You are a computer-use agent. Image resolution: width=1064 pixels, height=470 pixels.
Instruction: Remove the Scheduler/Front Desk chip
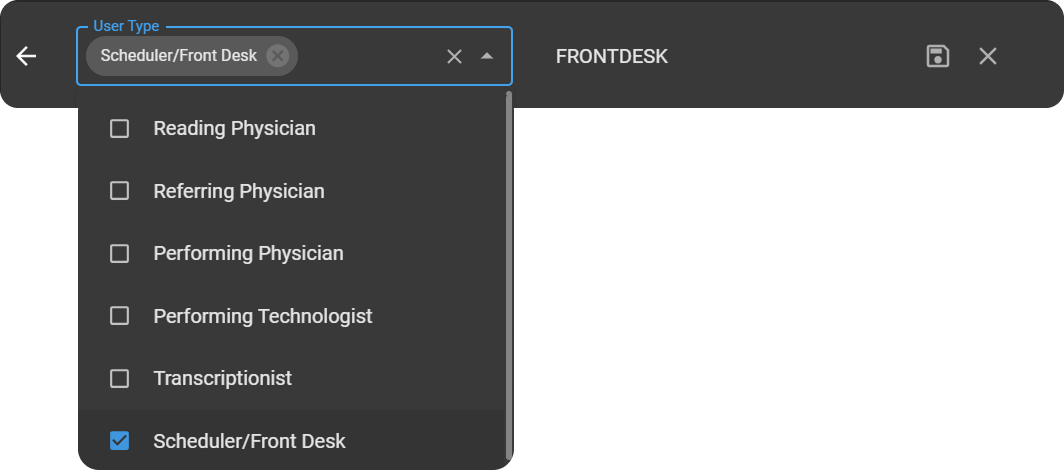pyautogui.click(x=278, y=56)
